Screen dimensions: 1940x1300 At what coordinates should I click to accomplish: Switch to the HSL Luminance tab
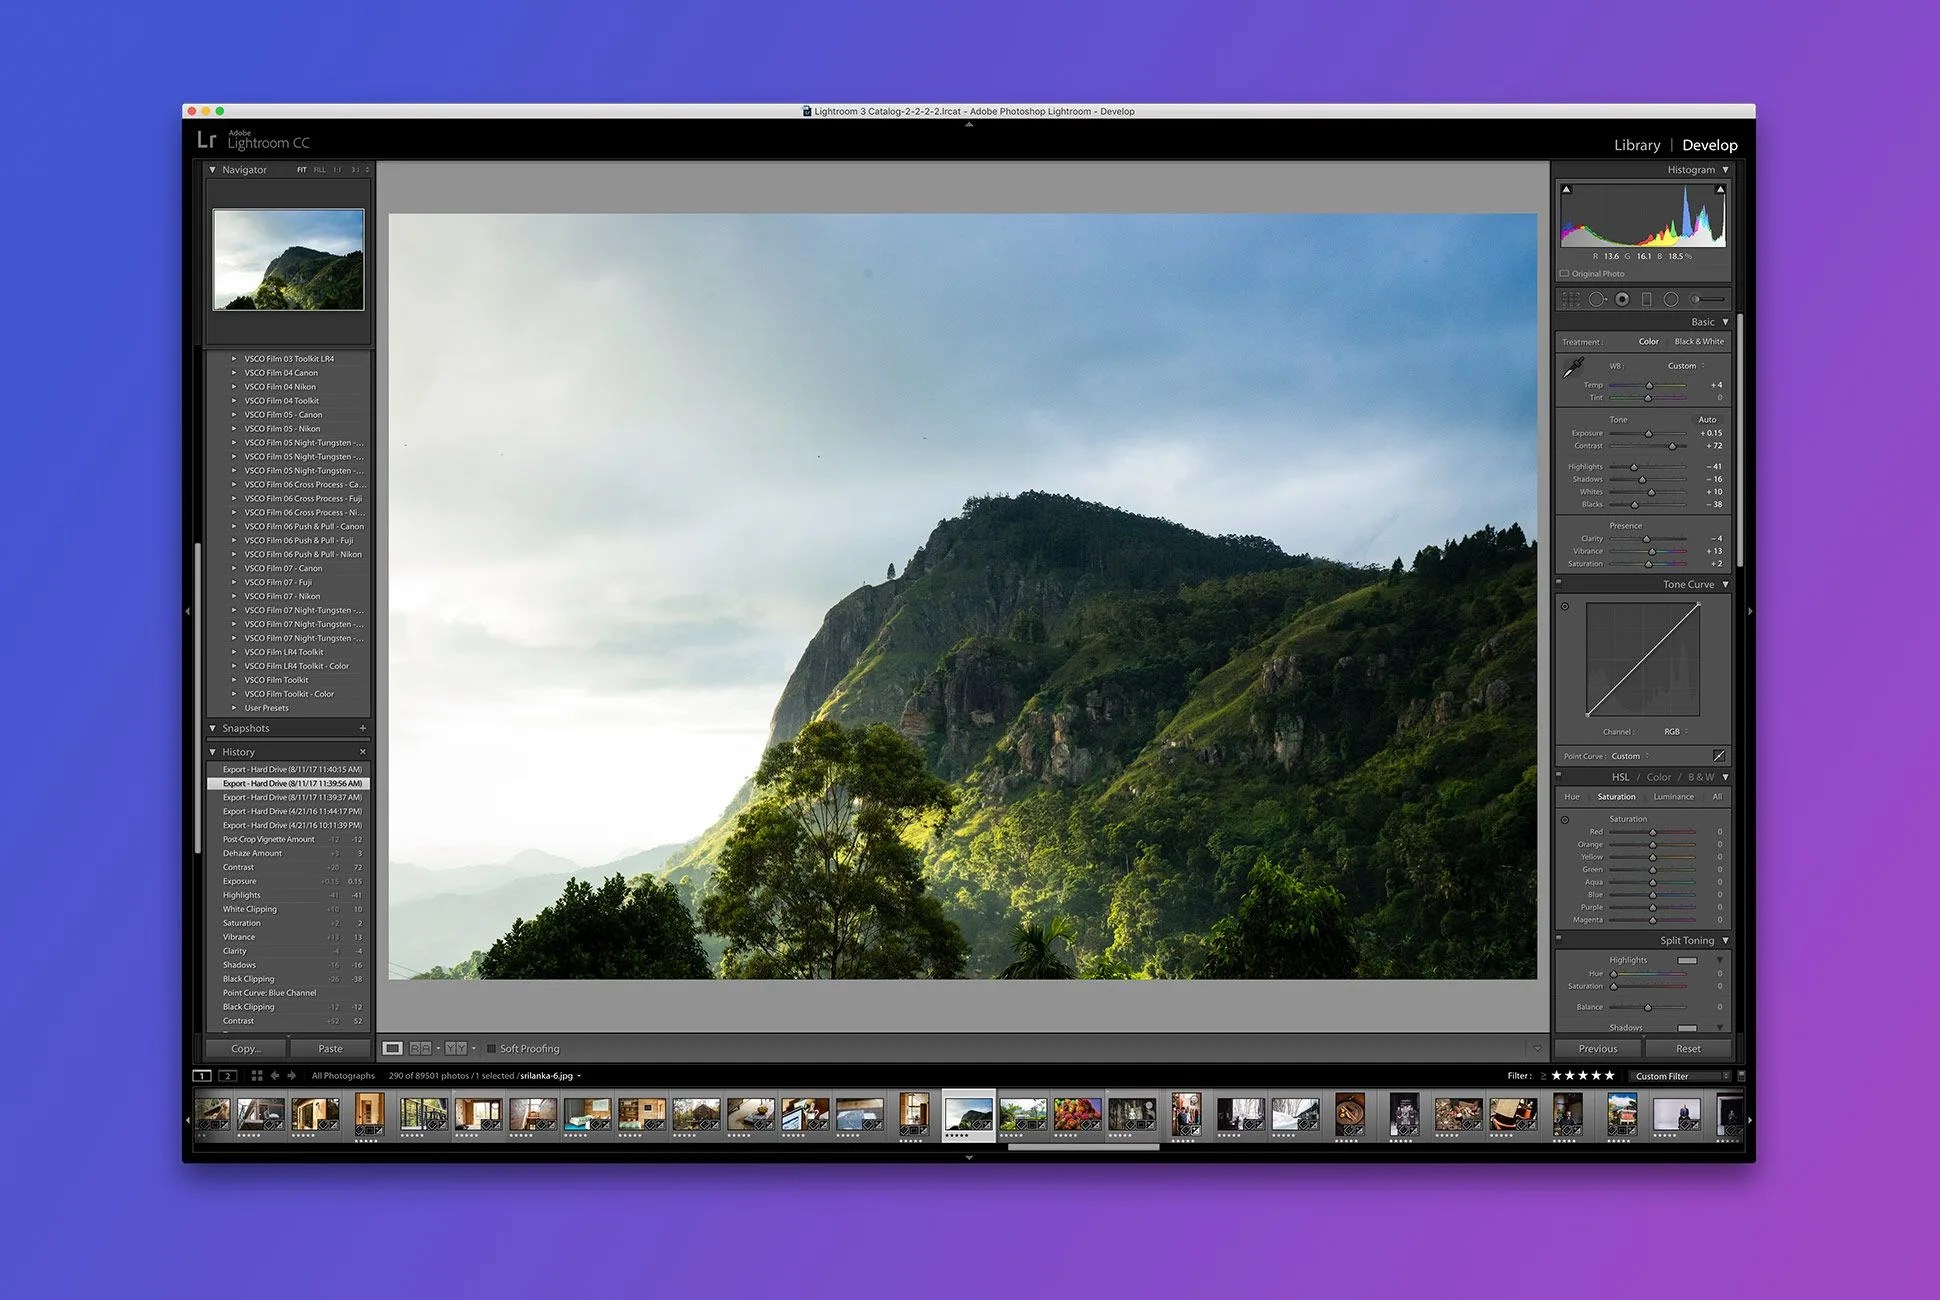(1673, 797)
